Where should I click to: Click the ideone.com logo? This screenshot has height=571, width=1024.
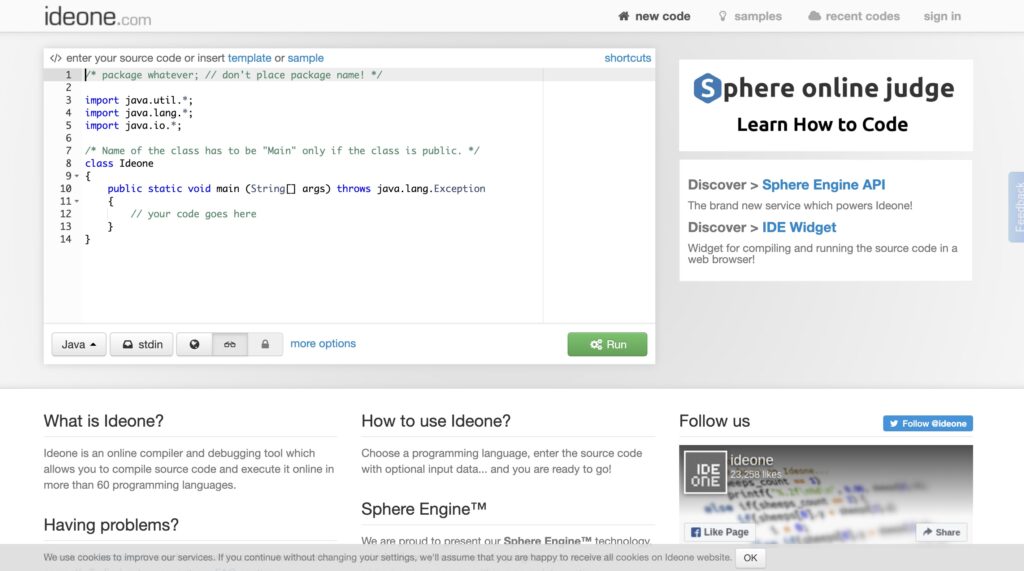point(97,16)
